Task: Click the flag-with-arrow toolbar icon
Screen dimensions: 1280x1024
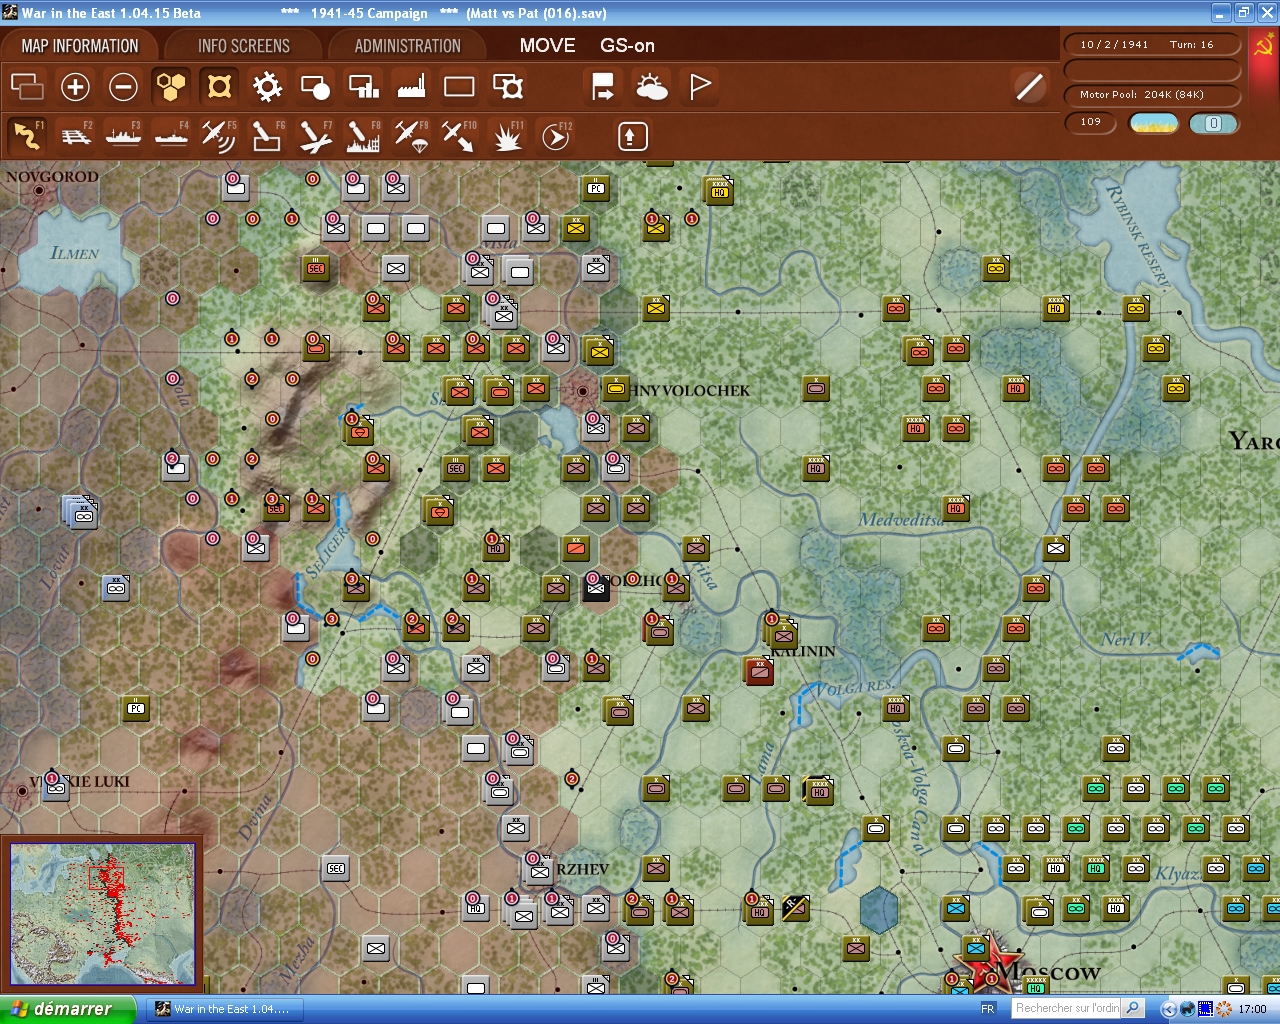Action: (x=603, y=87)
